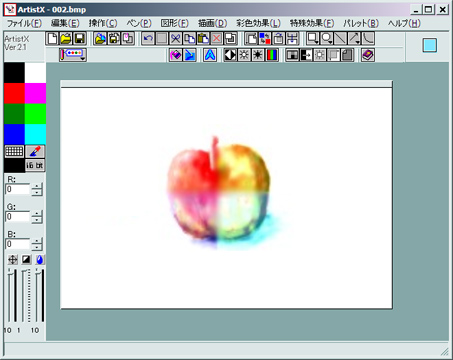The width and height of the screenshot is (453, 360).
Task: Open the 特殊効果(F) menu
Action: (312, 23)
